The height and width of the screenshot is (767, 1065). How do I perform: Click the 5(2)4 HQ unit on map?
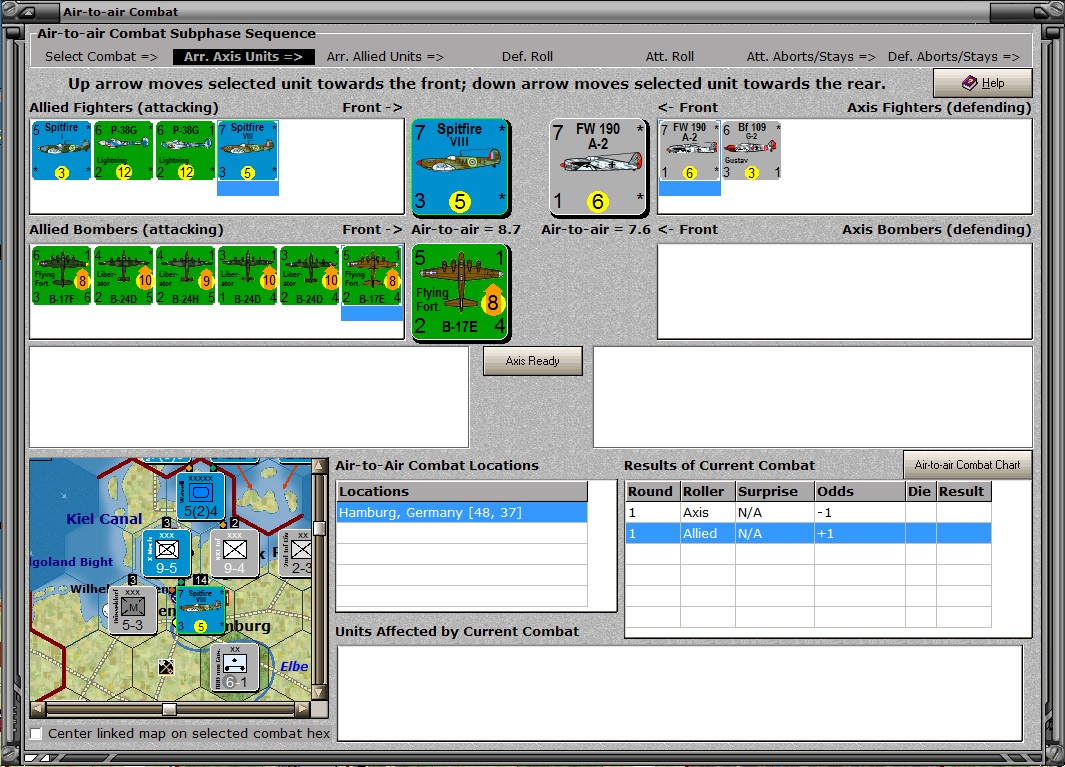(200, 496)
